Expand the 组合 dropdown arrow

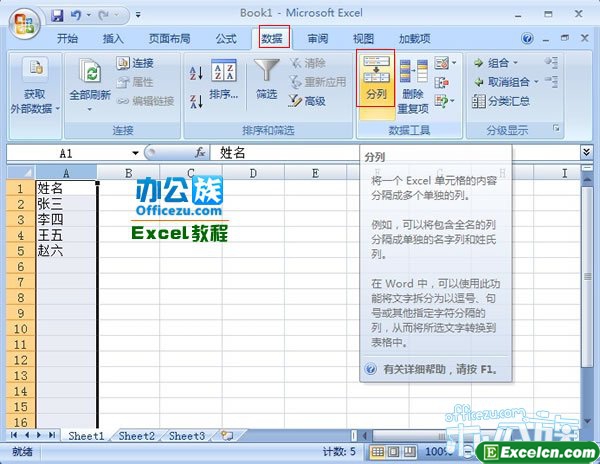tap(515, 63)
